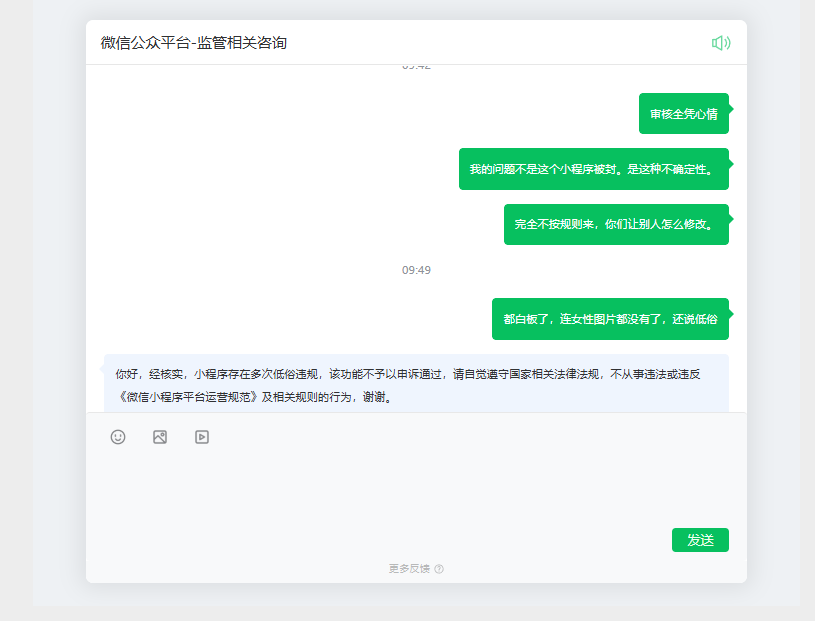Click the send video icon
This screenshot has width=815, height=621.
[202, 437]
